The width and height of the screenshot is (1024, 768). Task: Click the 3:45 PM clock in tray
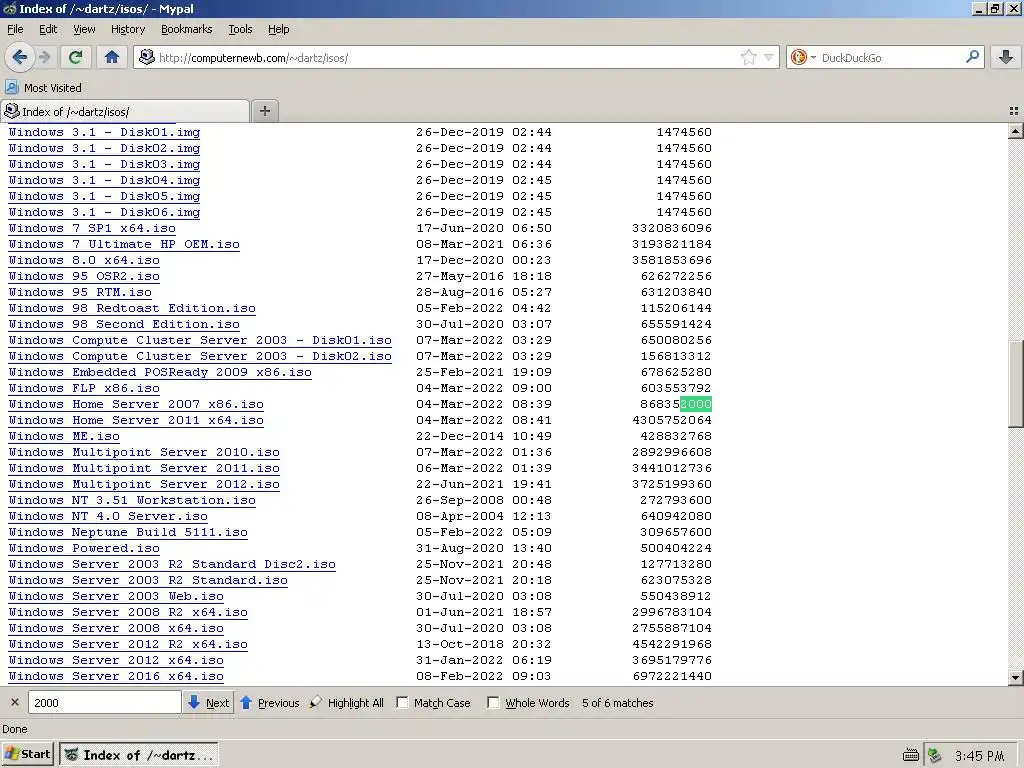(979, 756)
